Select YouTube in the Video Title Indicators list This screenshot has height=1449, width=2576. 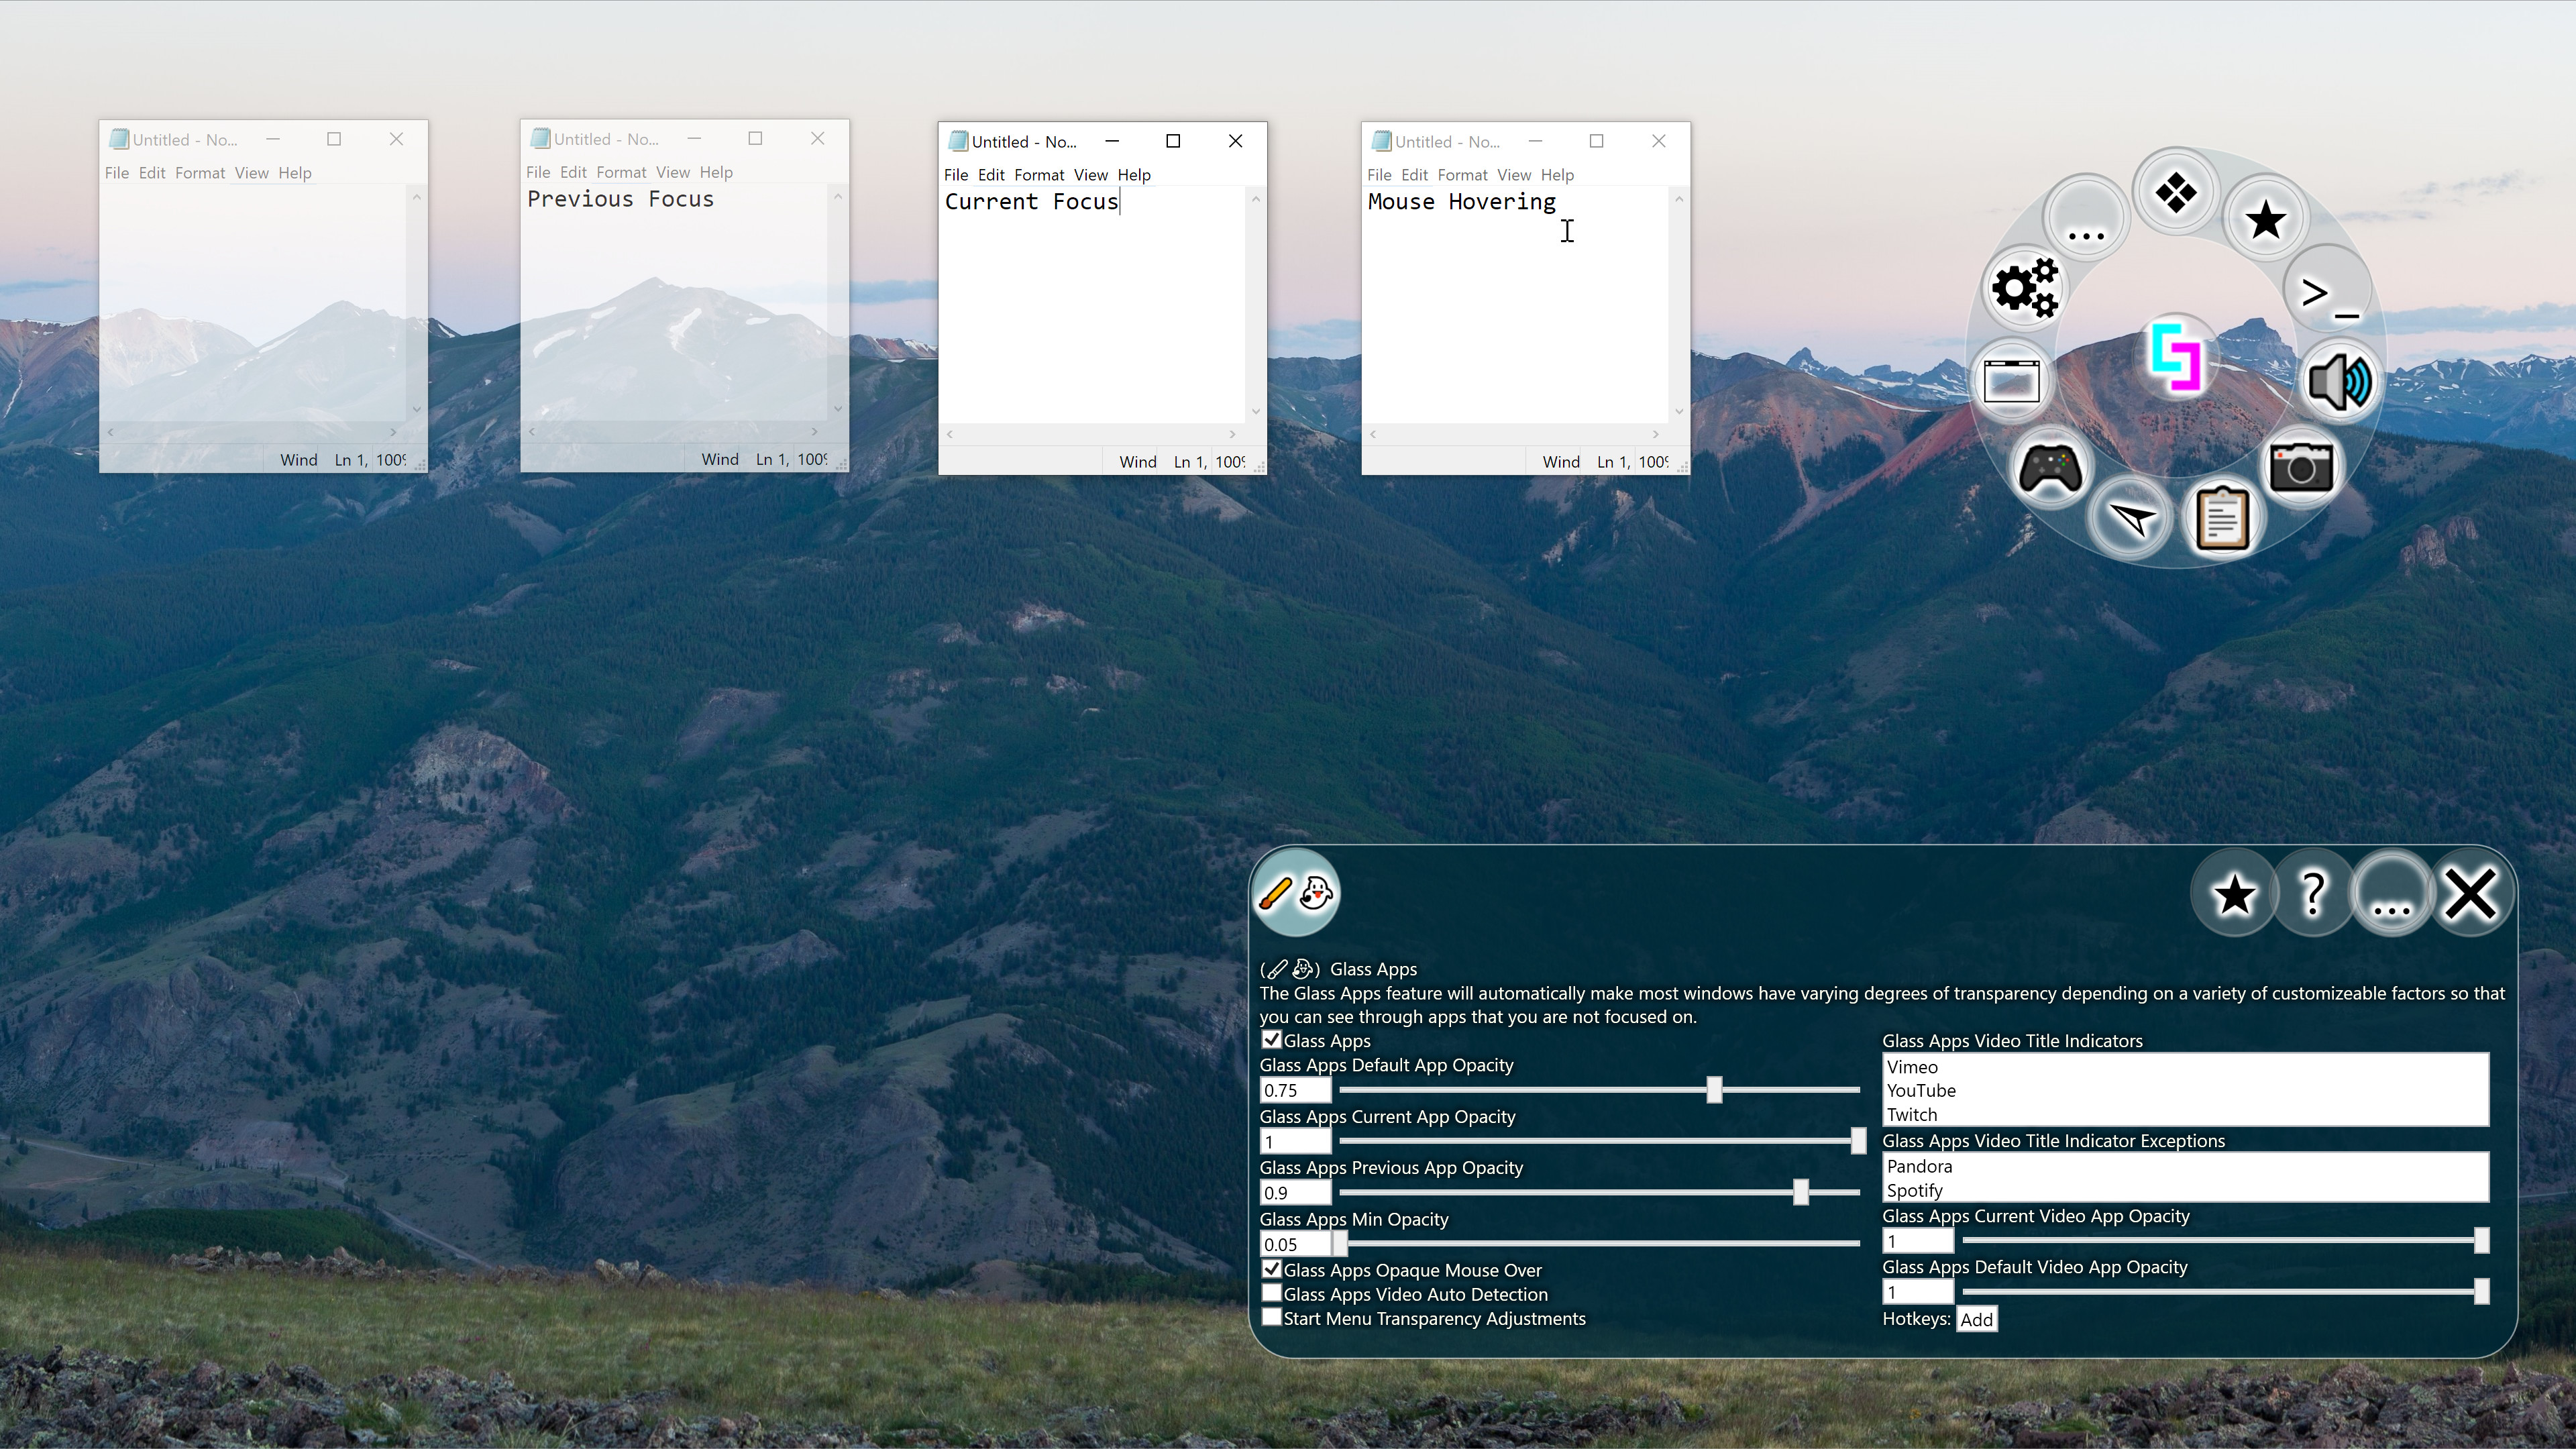pyautogui.click(x=1921, y=1090)
